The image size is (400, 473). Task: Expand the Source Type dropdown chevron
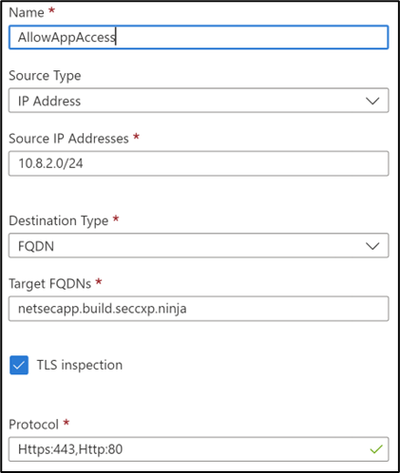[x=372, y=101]
